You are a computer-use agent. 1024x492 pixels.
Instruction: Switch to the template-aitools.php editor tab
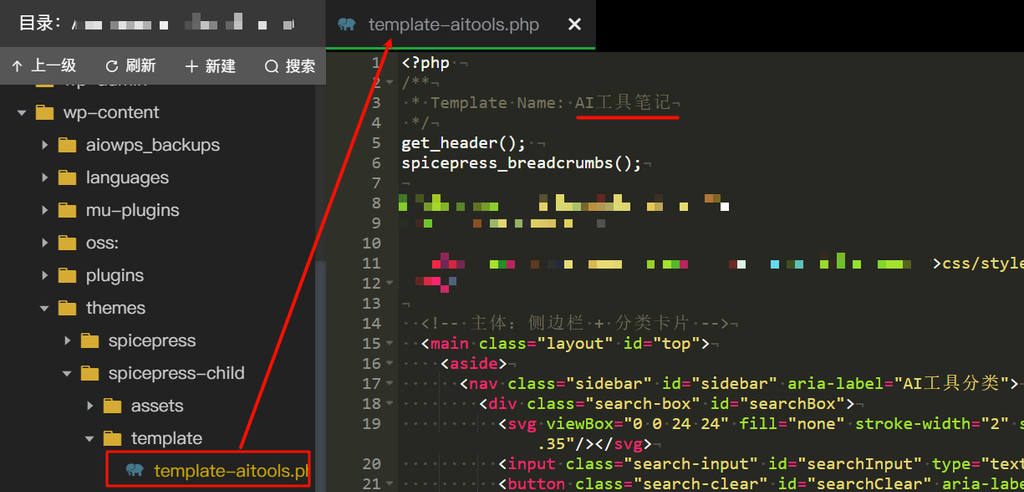pyautogui.click(x=453, y=25)
